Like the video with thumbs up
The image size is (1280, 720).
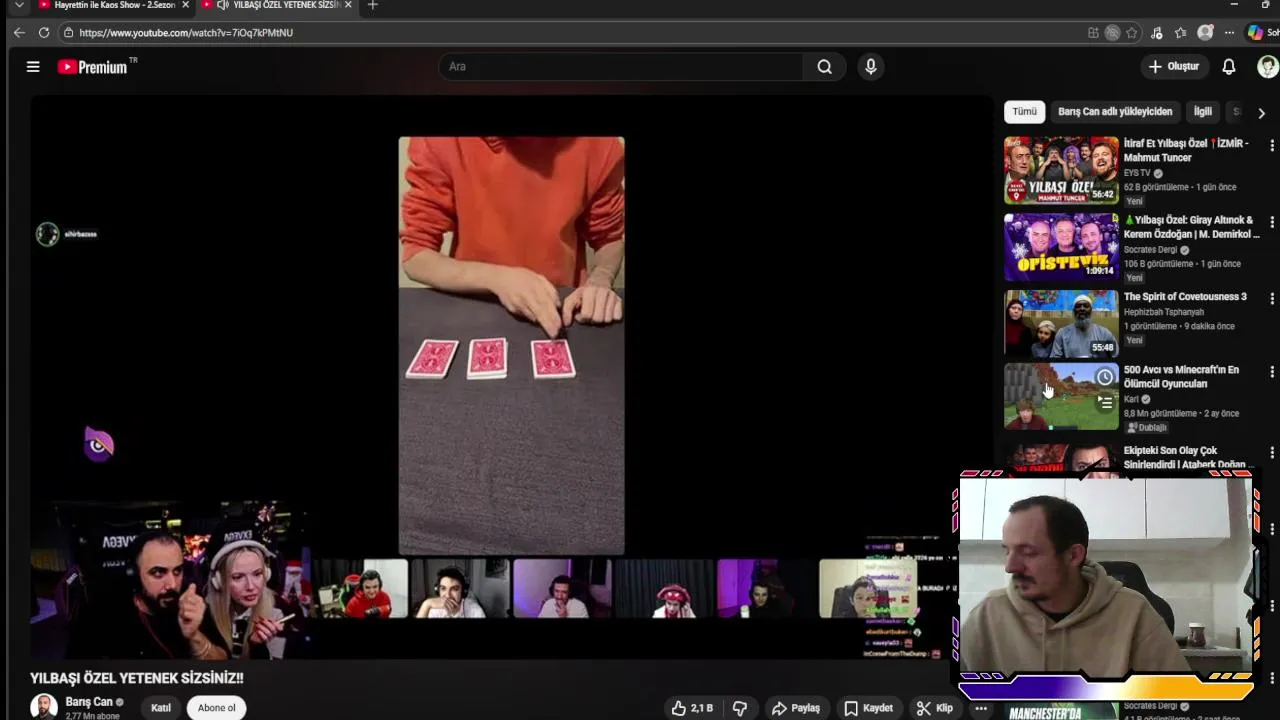[x=692, y=708]
